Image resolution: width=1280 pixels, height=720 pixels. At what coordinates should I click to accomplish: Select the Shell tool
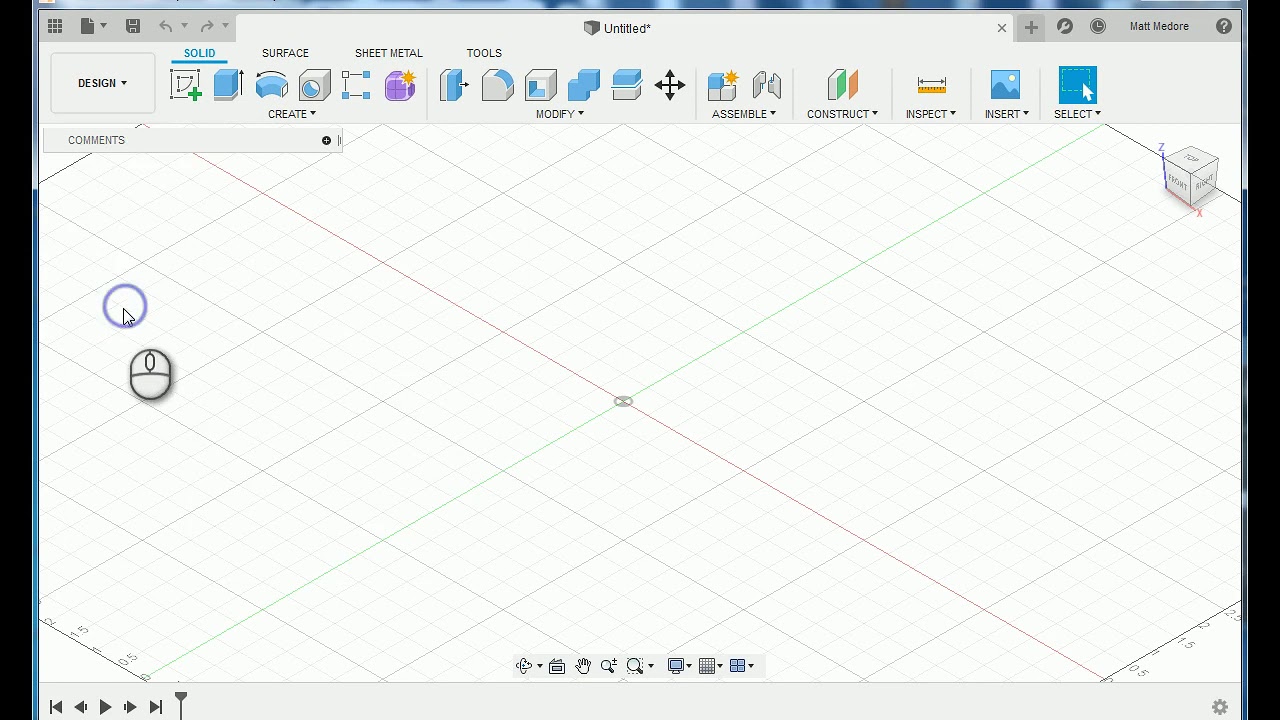[x=540, y=85]
